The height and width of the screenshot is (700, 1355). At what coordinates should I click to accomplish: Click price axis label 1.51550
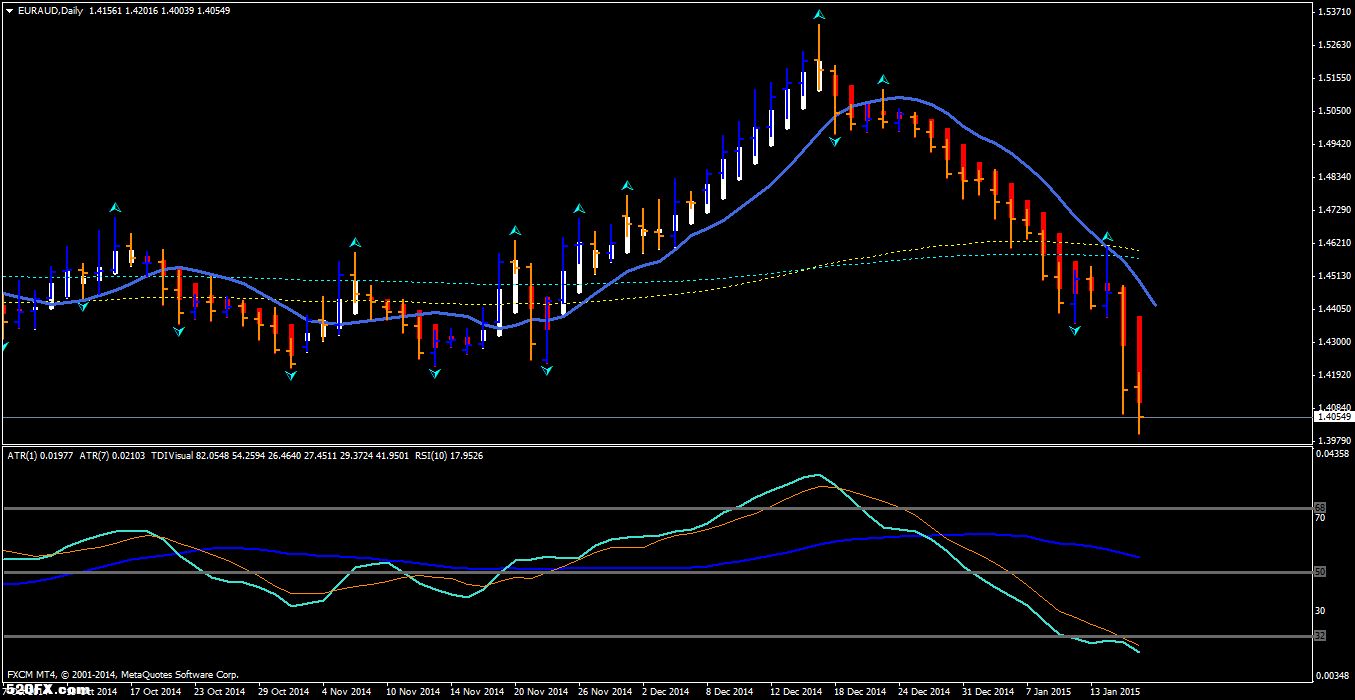pos(1336,78)
